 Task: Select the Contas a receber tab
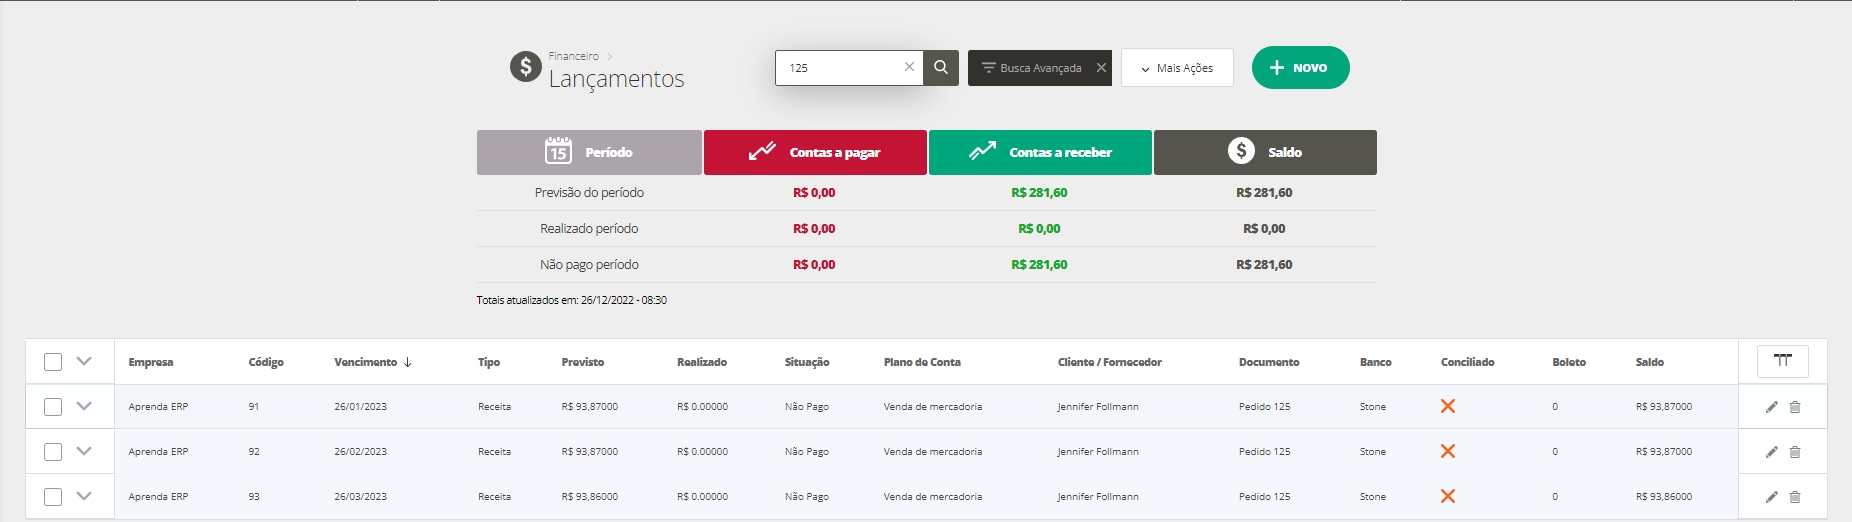pos(1040,152)
